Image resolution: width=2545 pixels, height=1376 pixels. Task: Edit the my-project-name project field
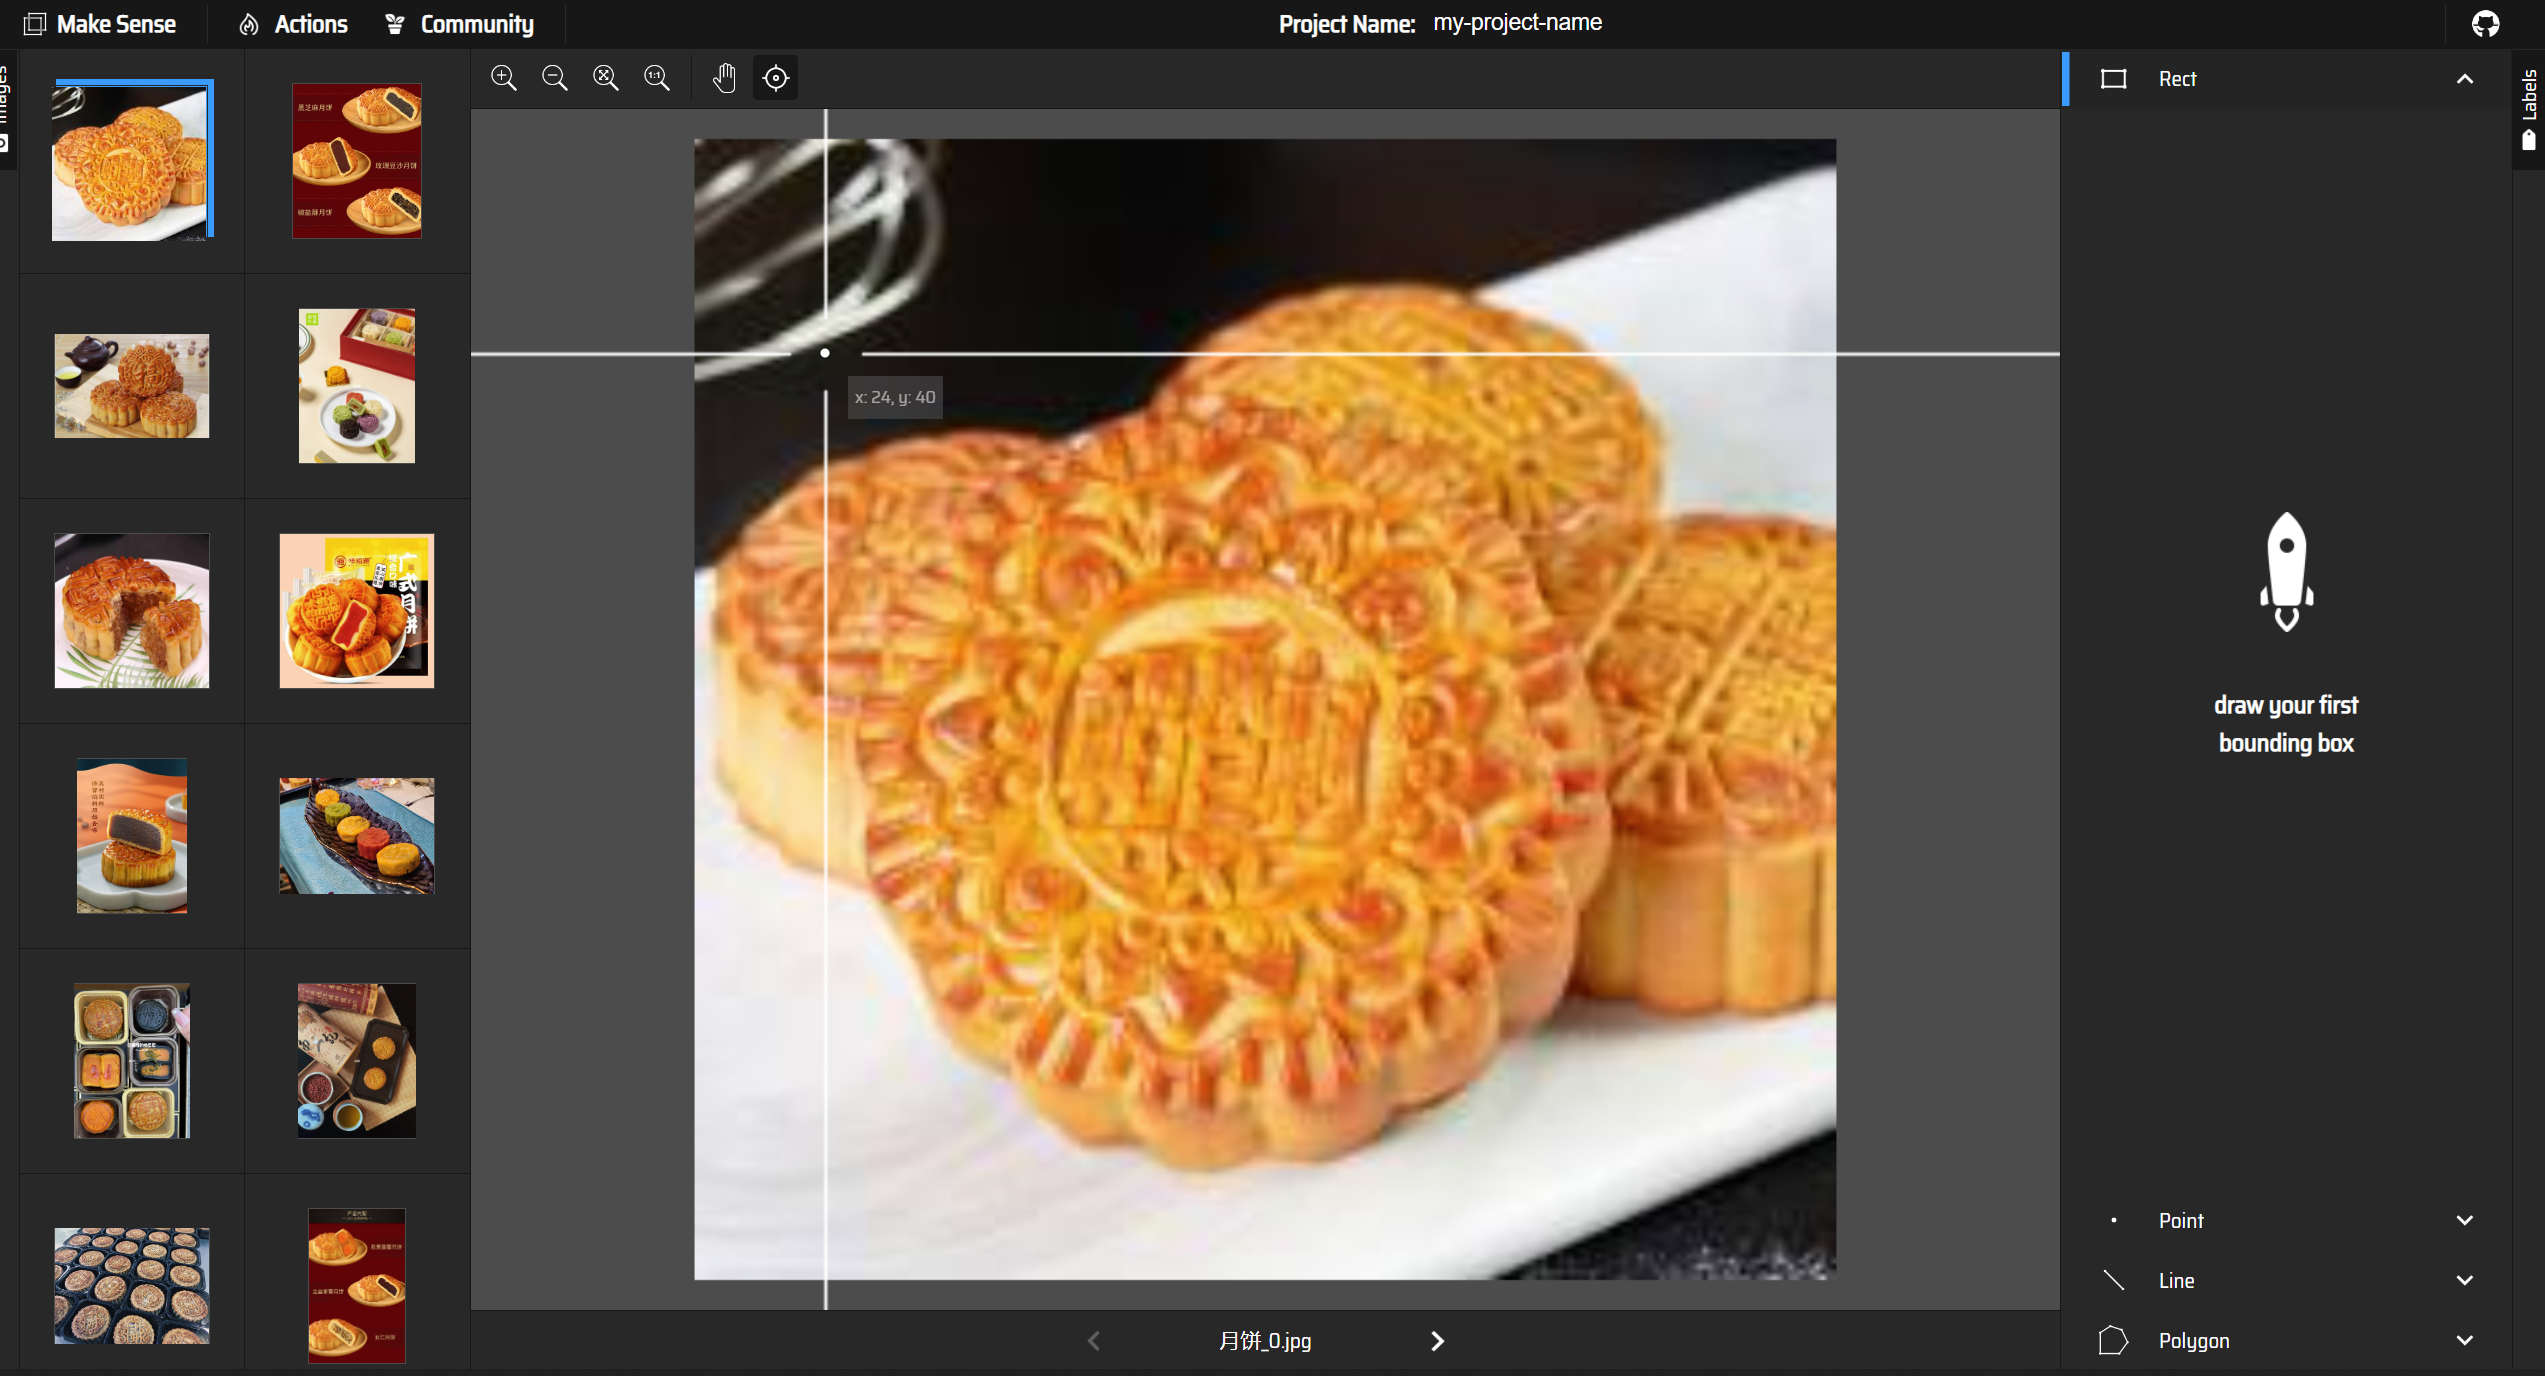tap(1517, 23)
